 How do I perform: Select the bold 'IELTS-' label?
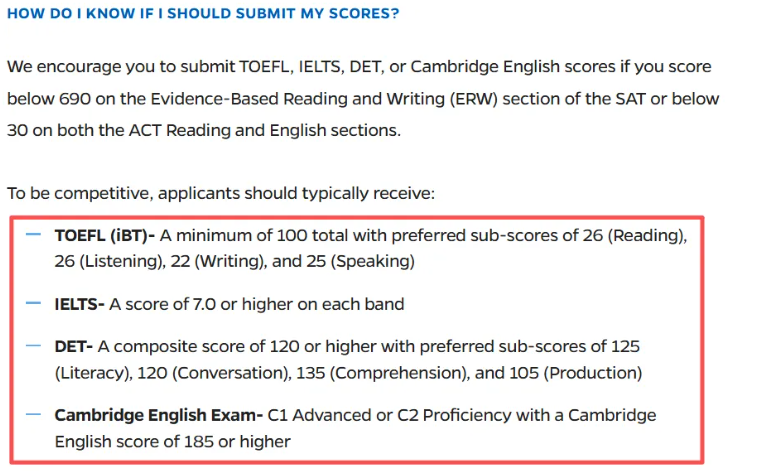80,303
